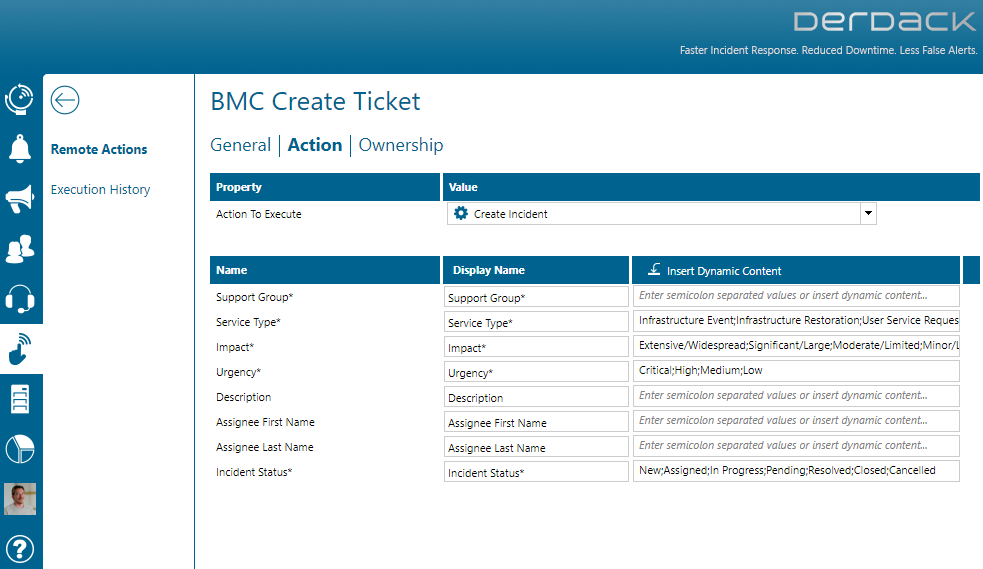Open the Create Incident combo box
The image size is (983, 569).
coord(661,213)
